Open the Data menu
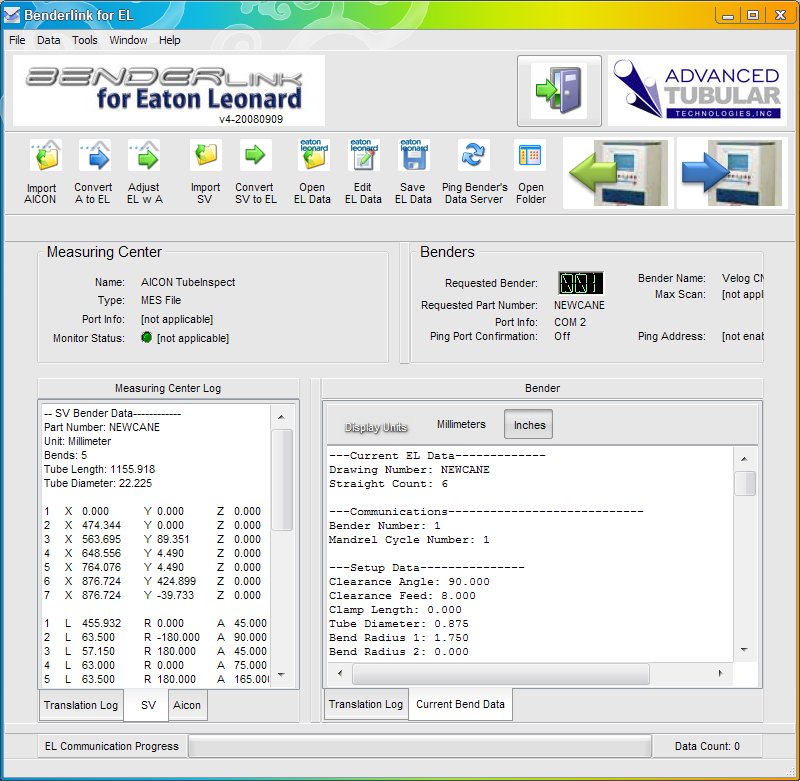 [48, 40]
